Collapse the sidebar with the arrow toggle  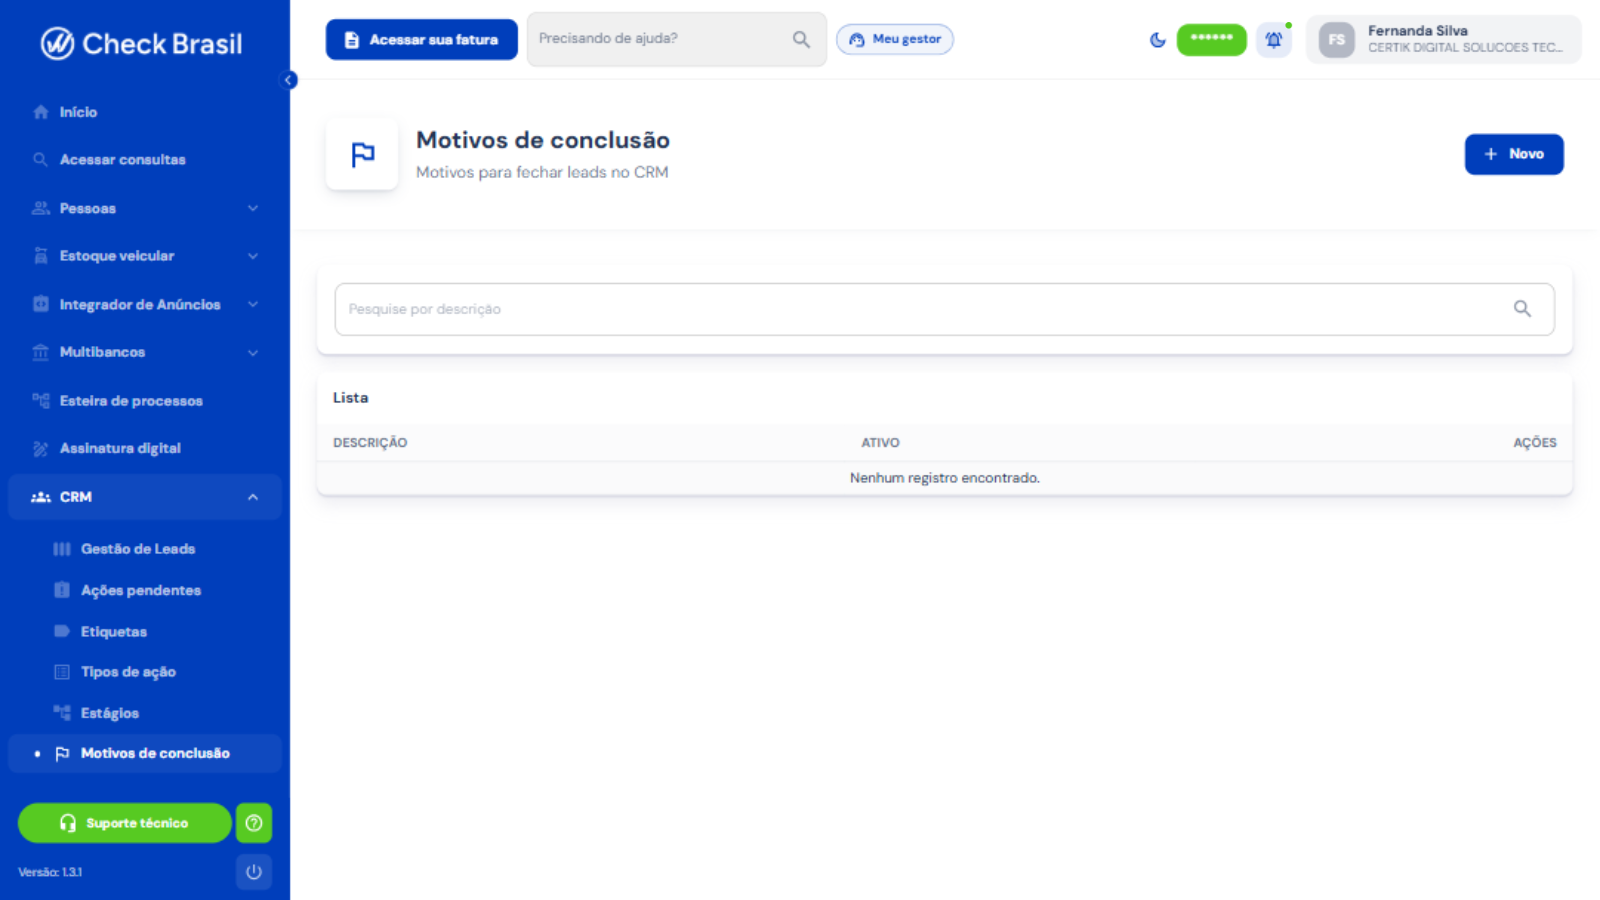point(289,80)
